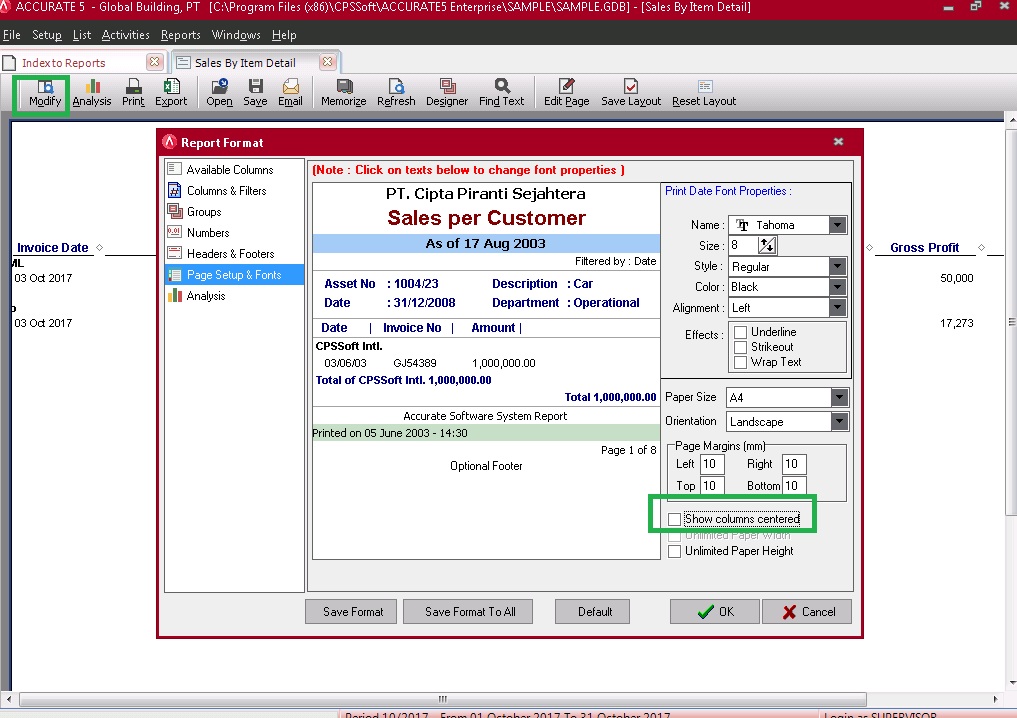This screenshot has height=718, width=1017.
Task: Memorize the current report
Action: coord(344,93)
